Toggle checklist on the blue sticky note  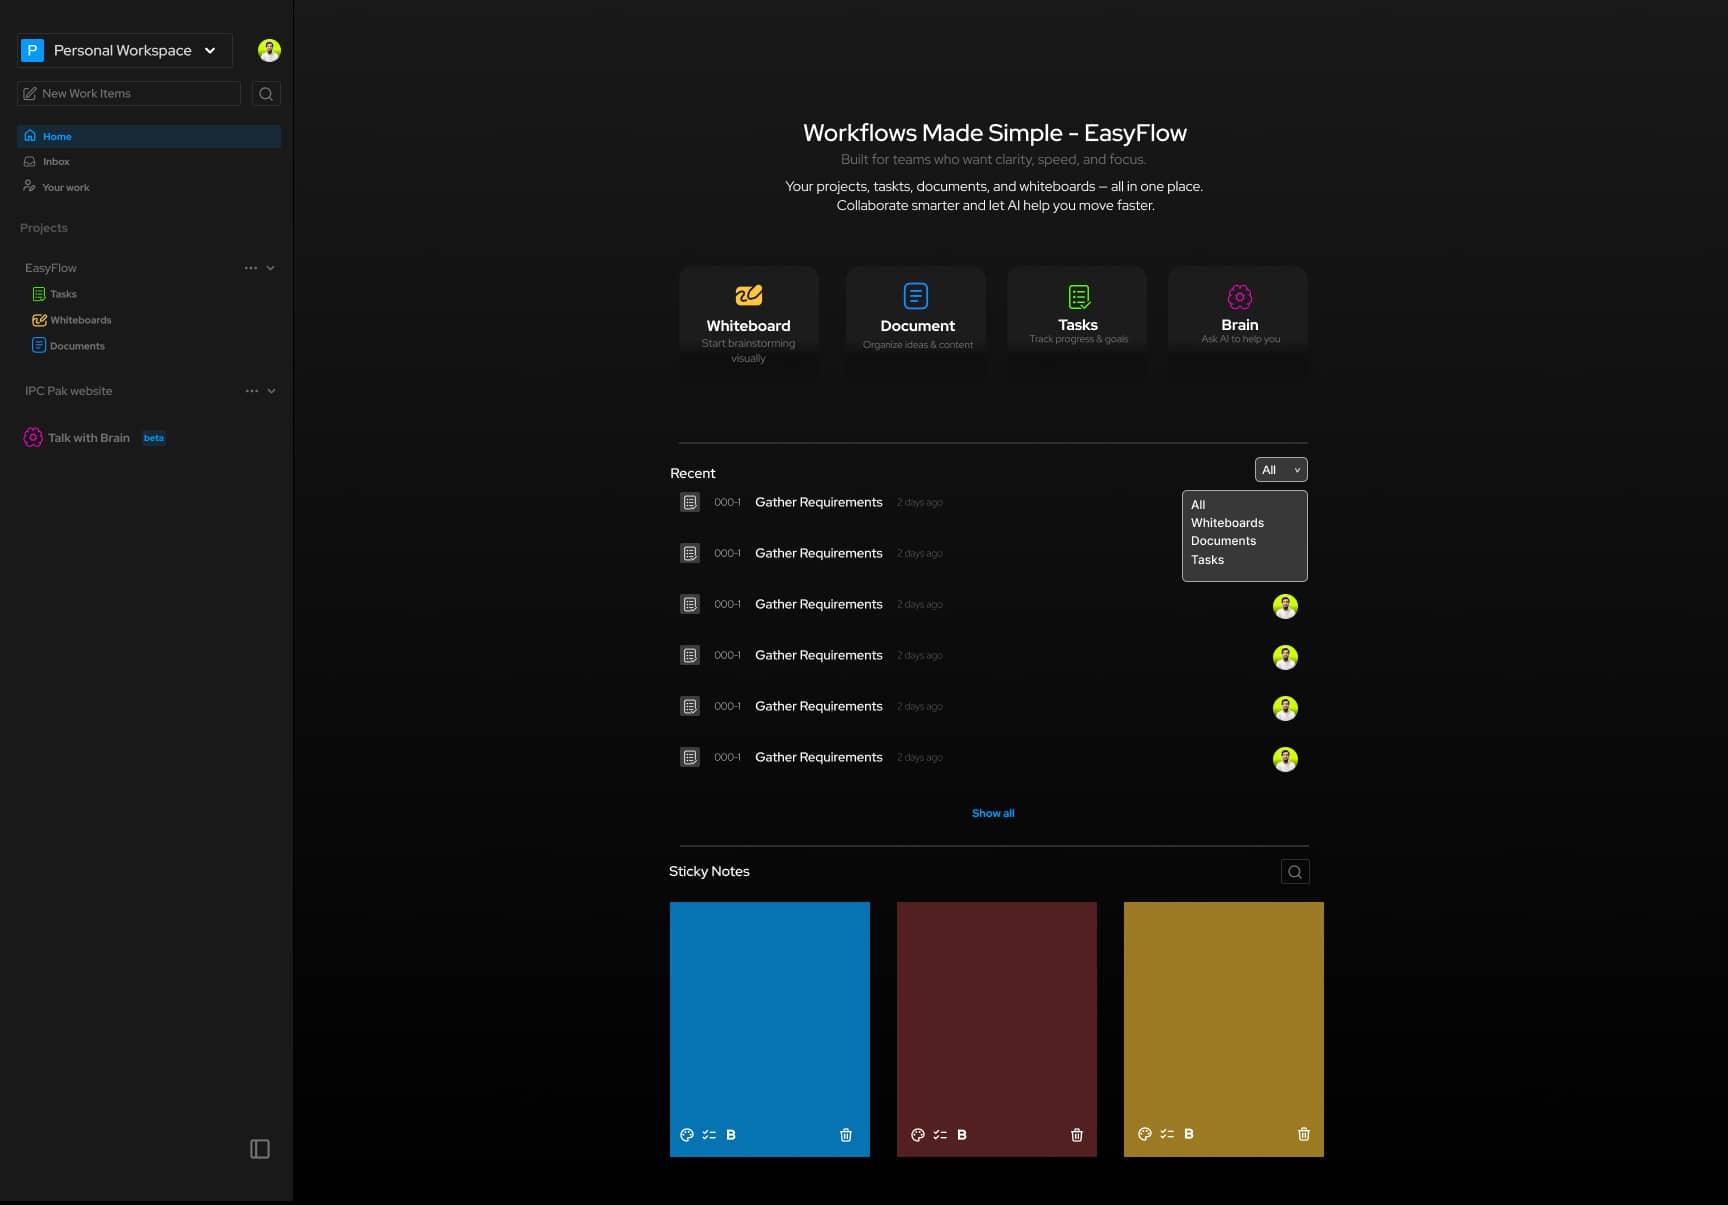pos(709,1135)
